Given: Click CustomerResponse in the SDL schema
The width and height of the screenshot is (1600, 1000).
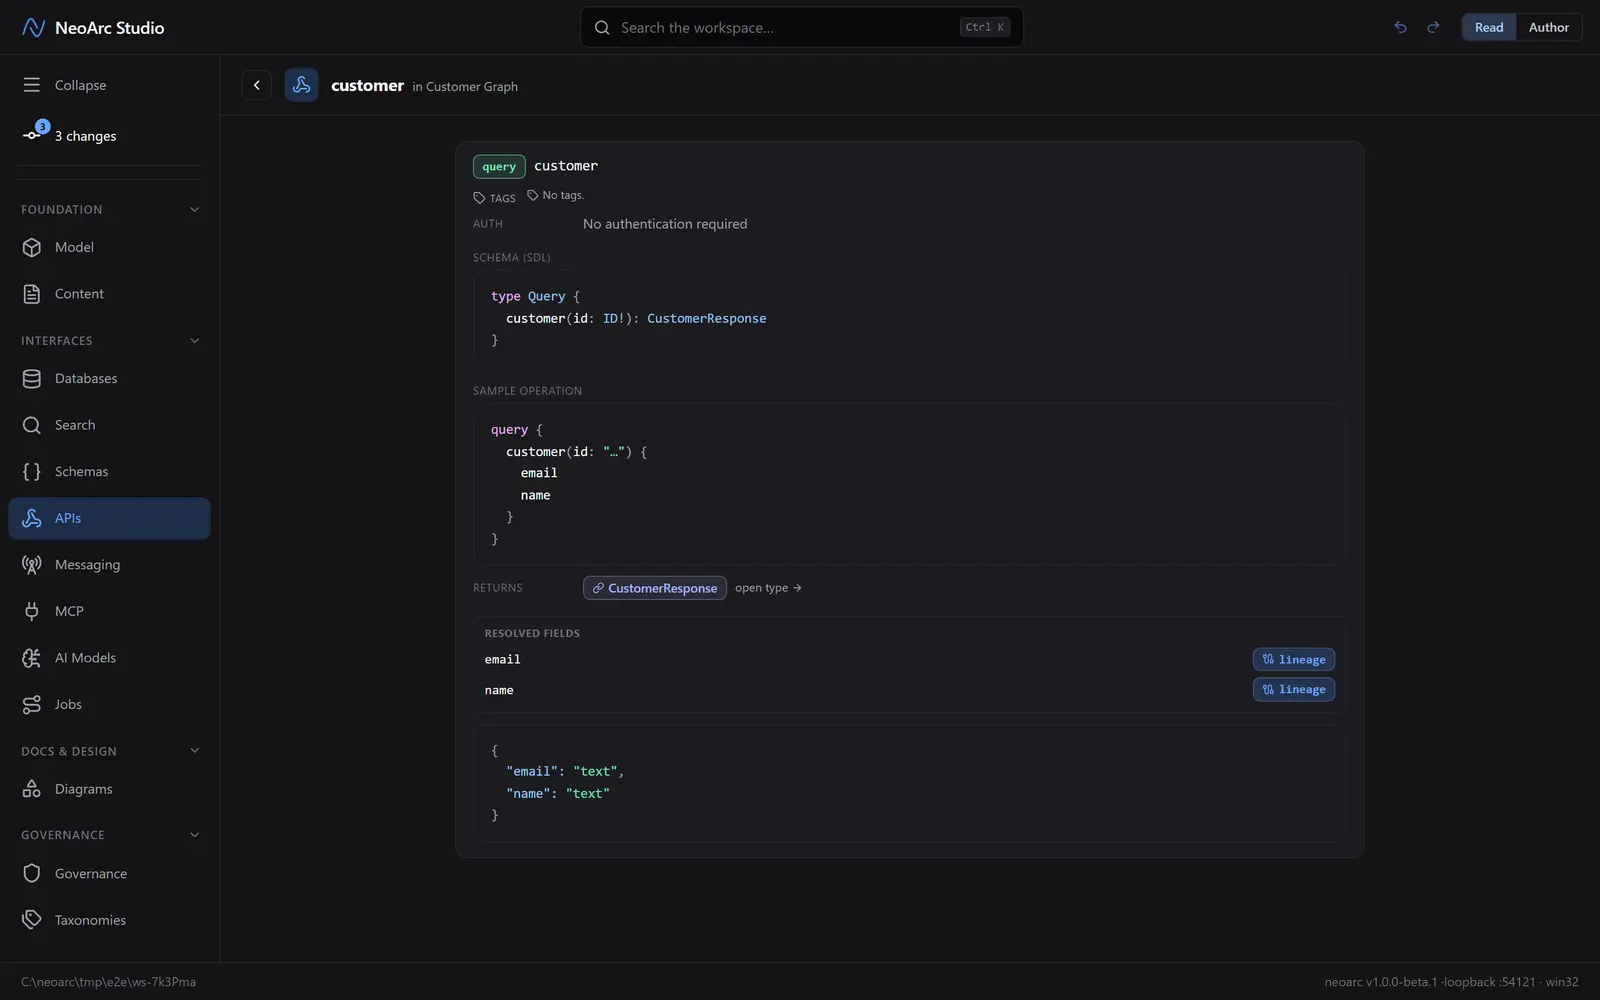Looking at the screenshot, I should coord(706,318).
